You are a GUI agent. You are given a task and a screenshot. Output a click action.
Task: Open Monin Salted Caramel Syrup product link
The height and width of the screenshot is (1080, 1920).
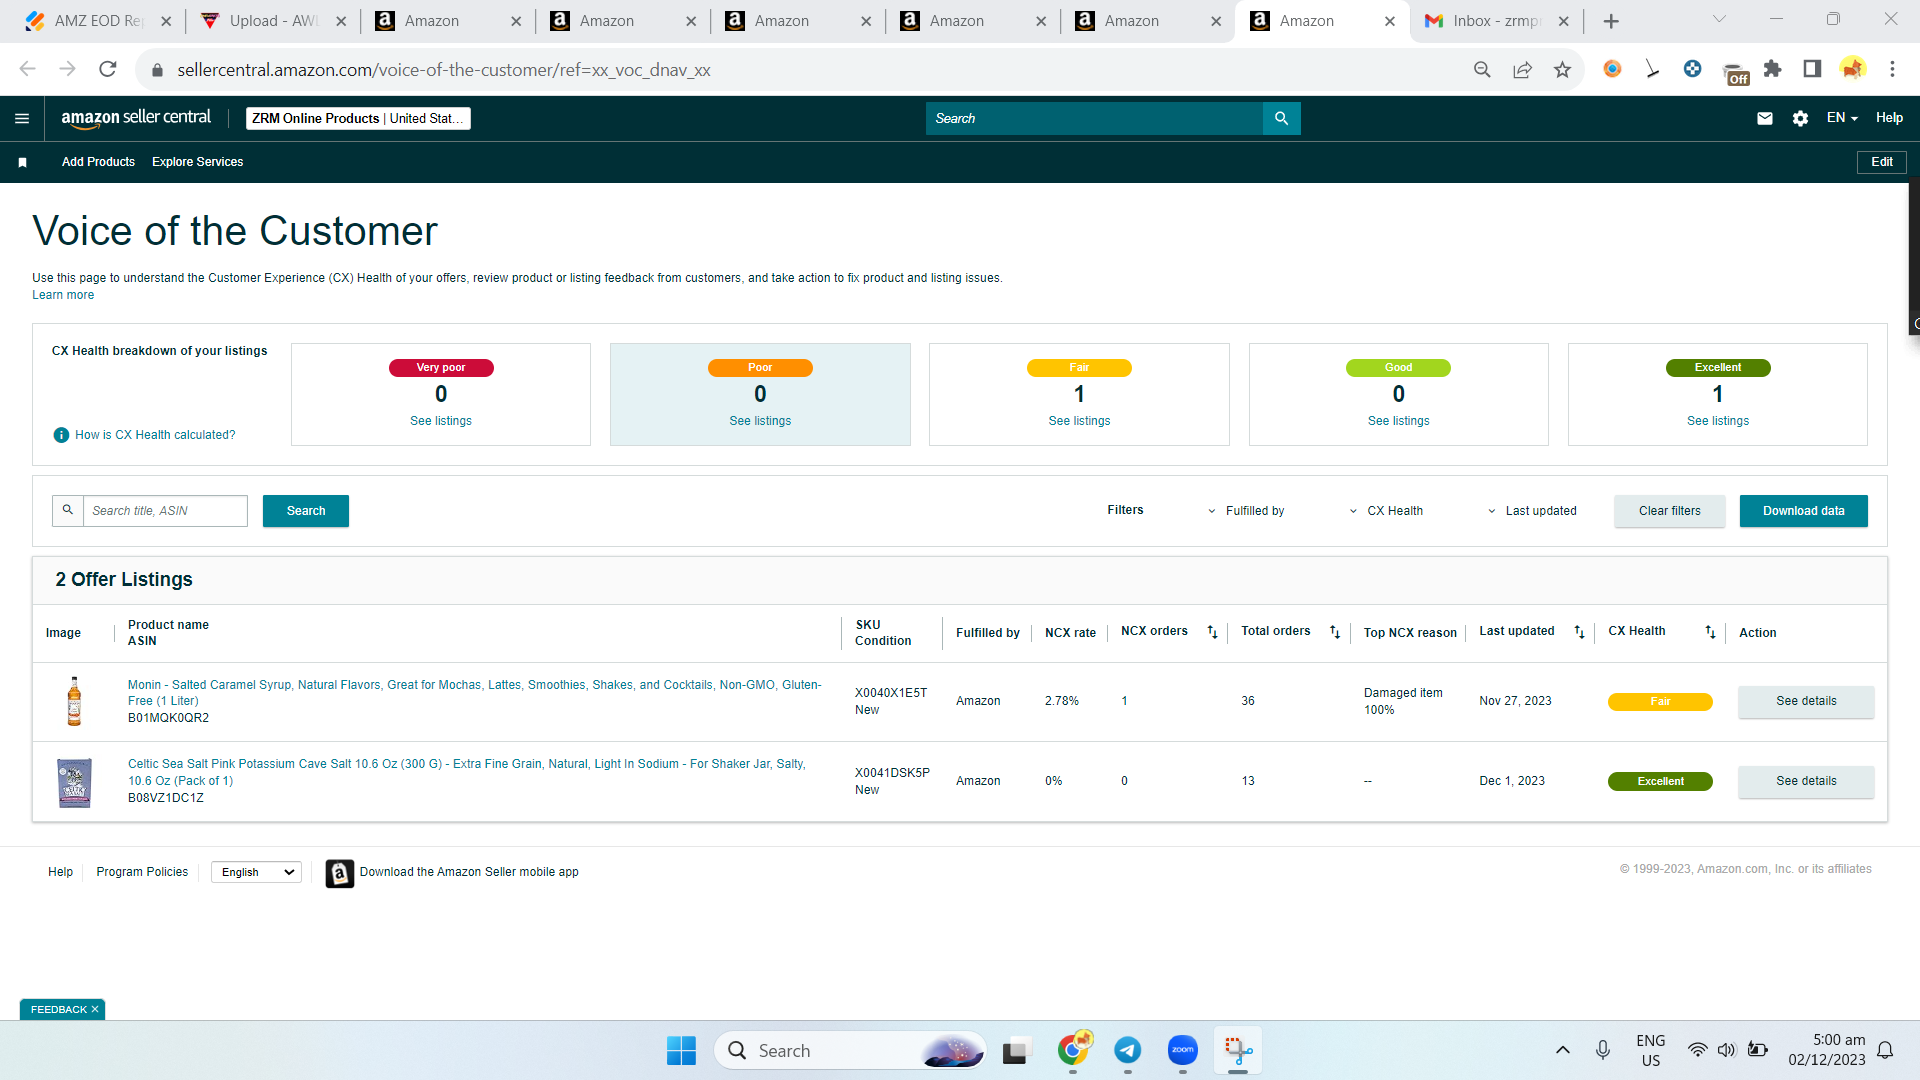click(x=475, y=693)
